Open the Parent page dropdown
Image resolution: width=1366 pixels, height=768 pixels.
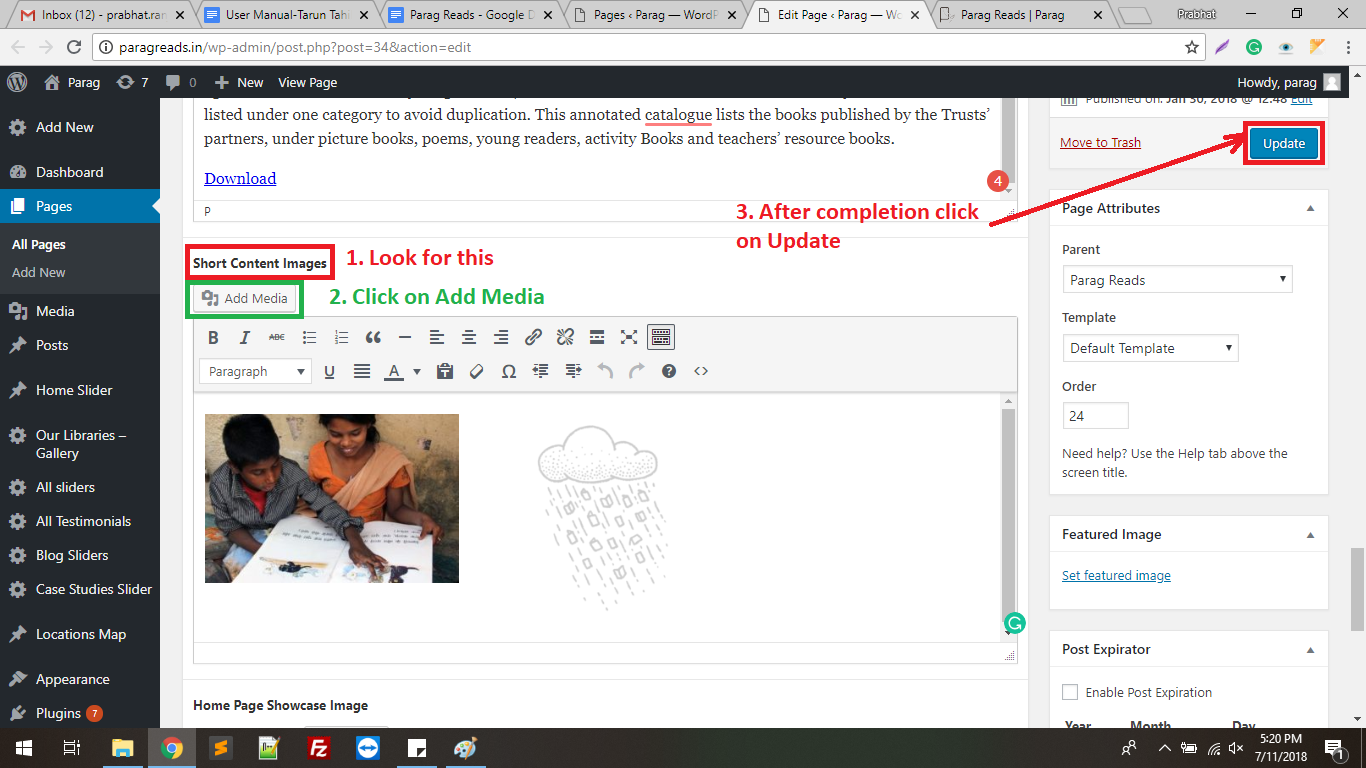pyautogui.click(x=1177, y=280)
